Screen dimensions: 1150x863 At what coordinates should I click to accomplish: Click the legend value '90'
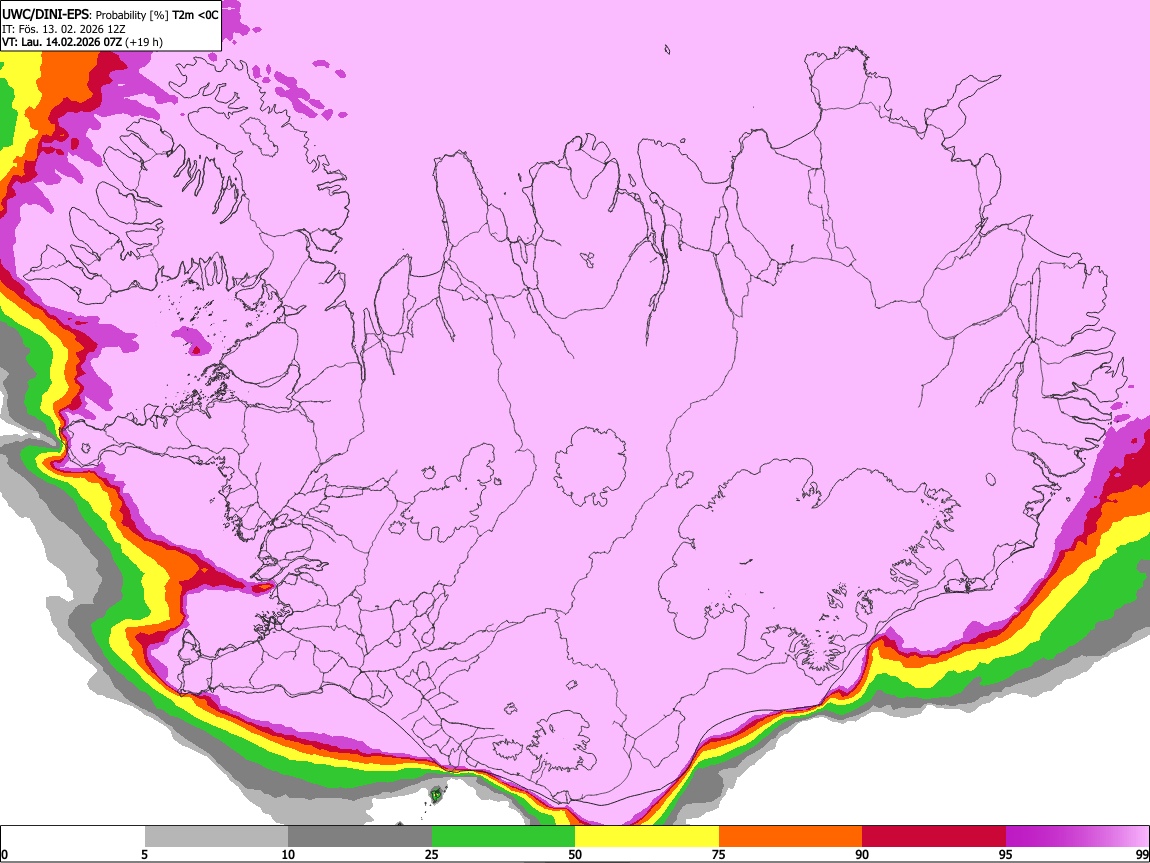point(862,854)
